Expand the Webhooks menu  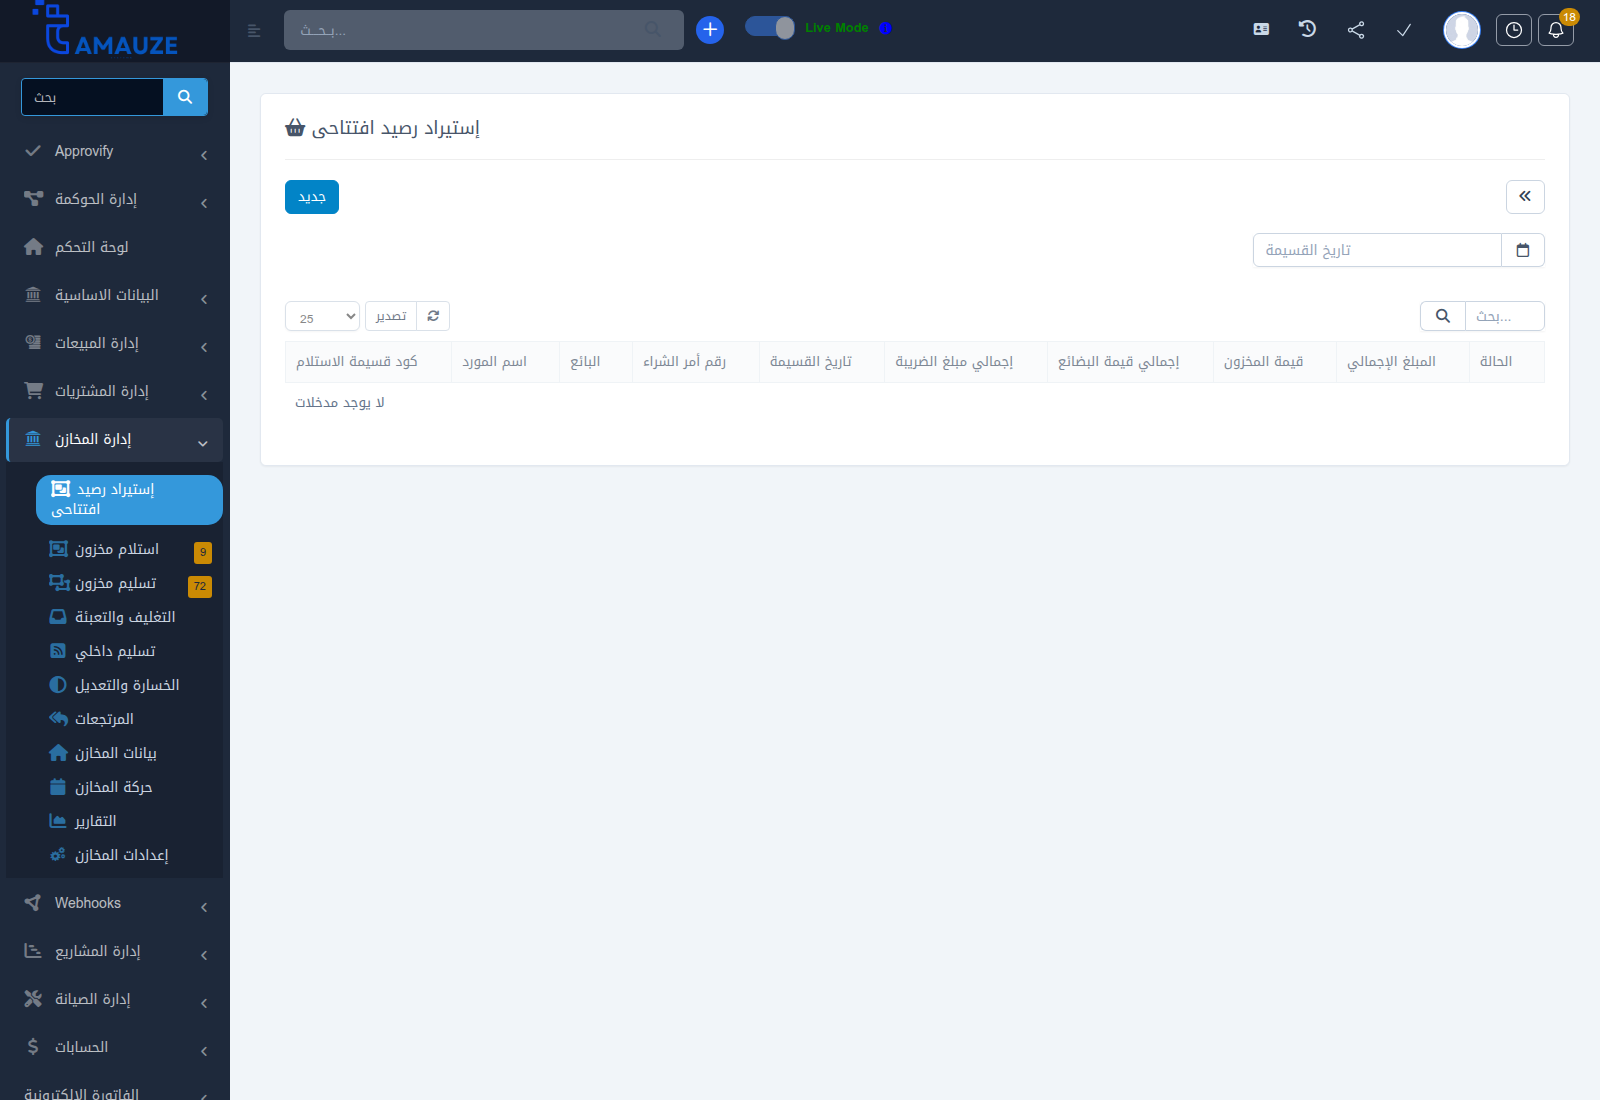click(115, 904)
